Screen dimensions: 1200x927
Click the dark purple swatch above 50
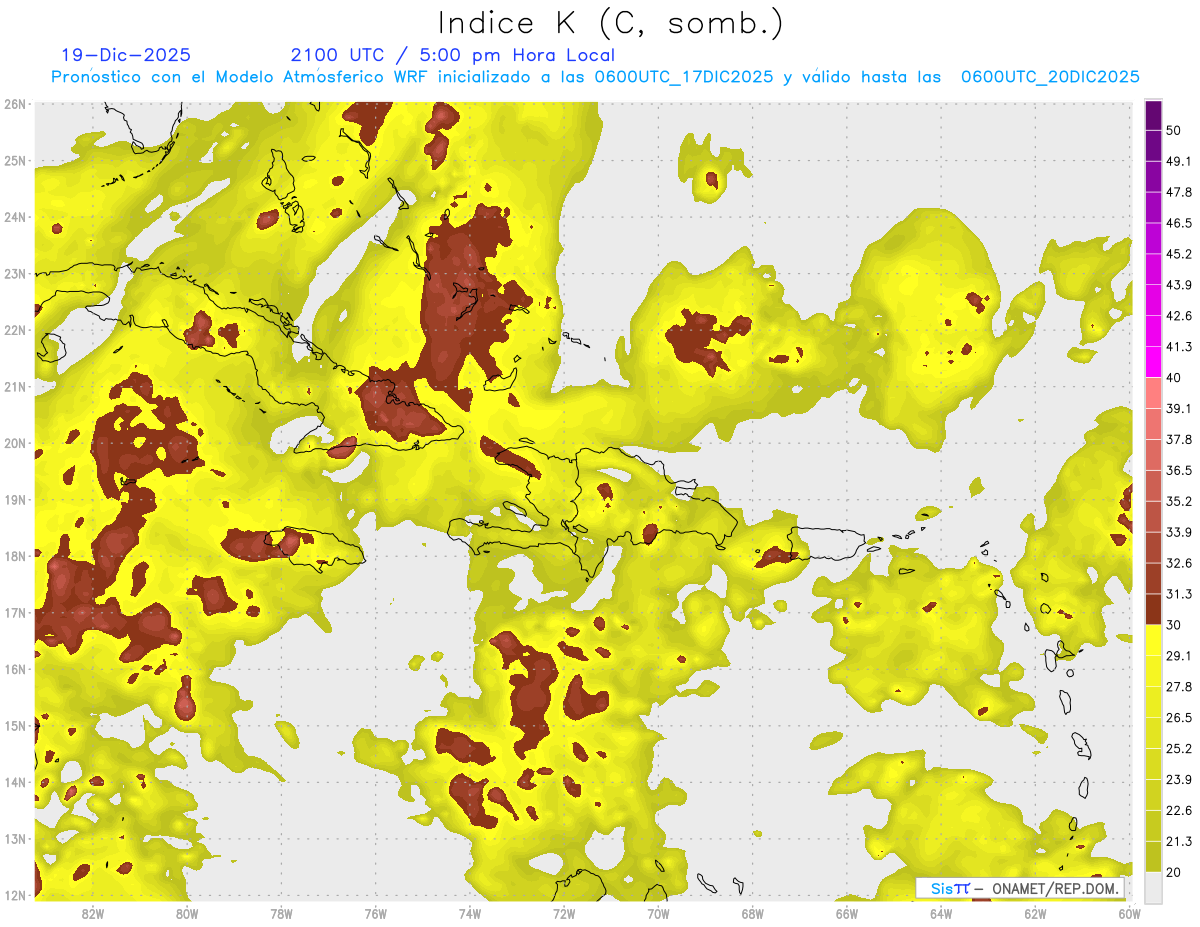pyautogui.click(x=1153, y=114)
